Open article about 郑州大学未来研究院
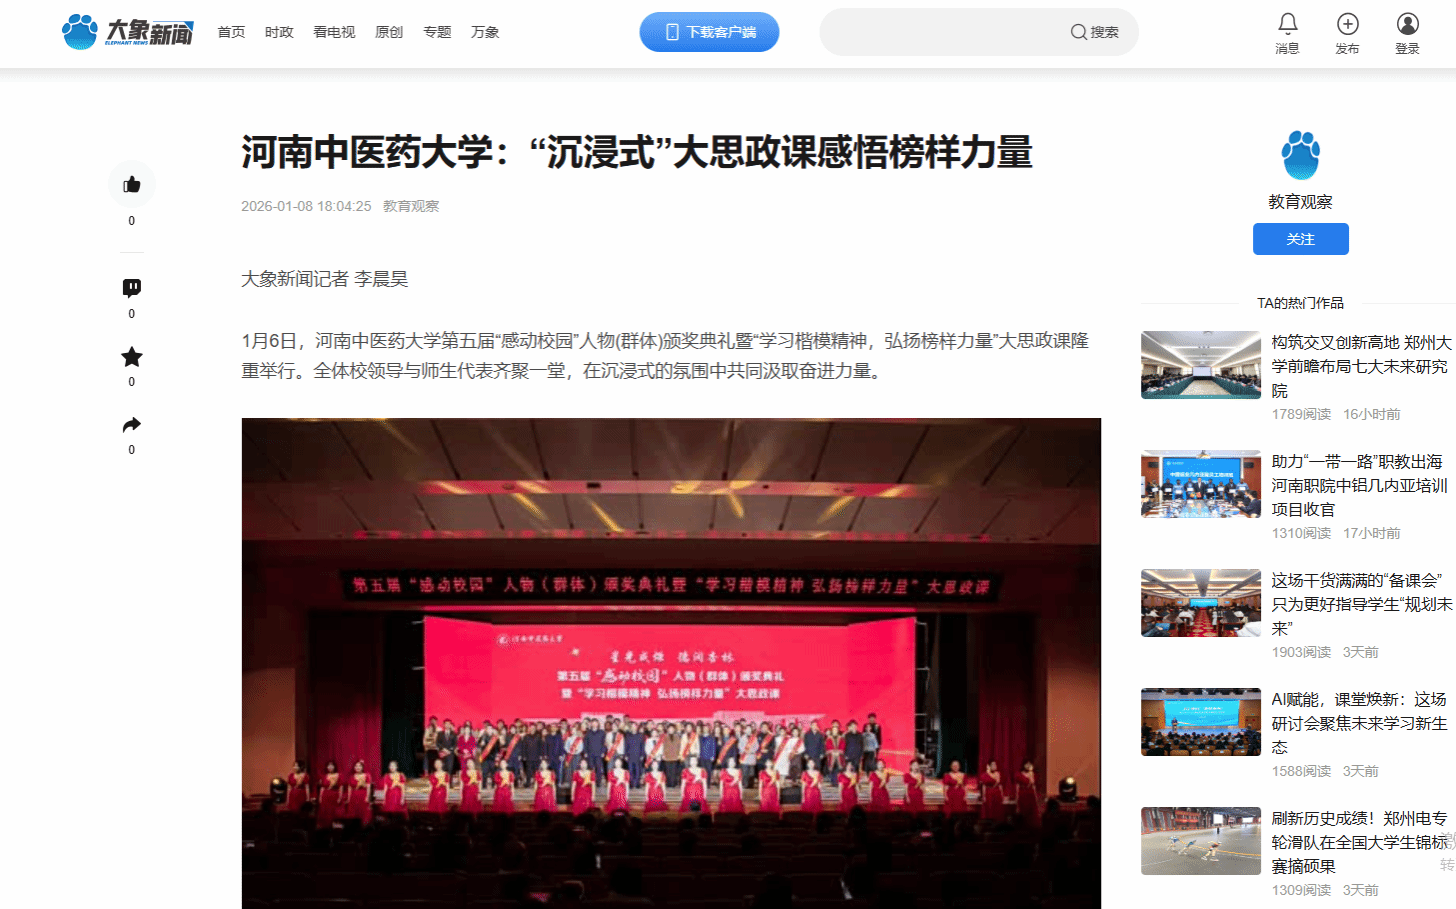1456x909 pixels. [x=1361, y=366]
